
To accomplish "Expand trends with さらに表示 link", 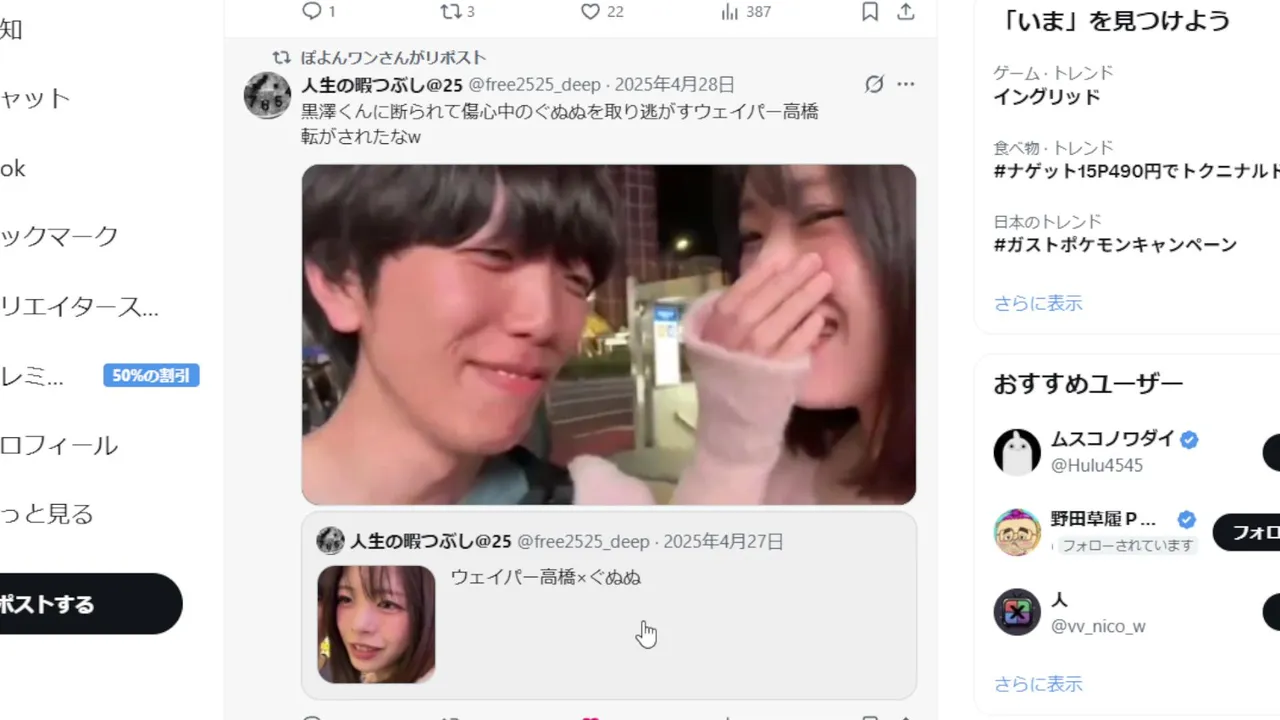I will click(x=1038, y=303).
